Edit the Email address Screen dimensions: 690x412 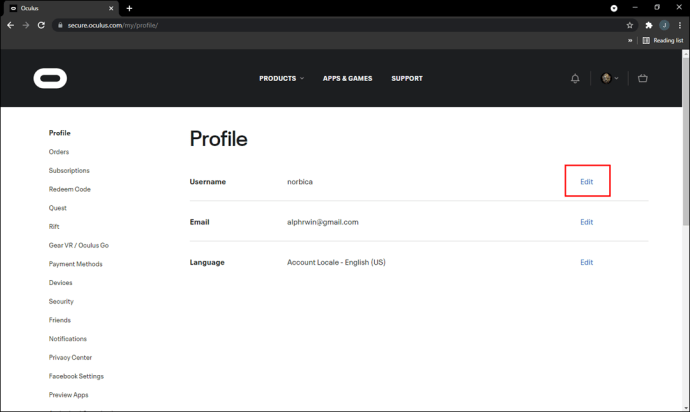click(x=587, y=222)
